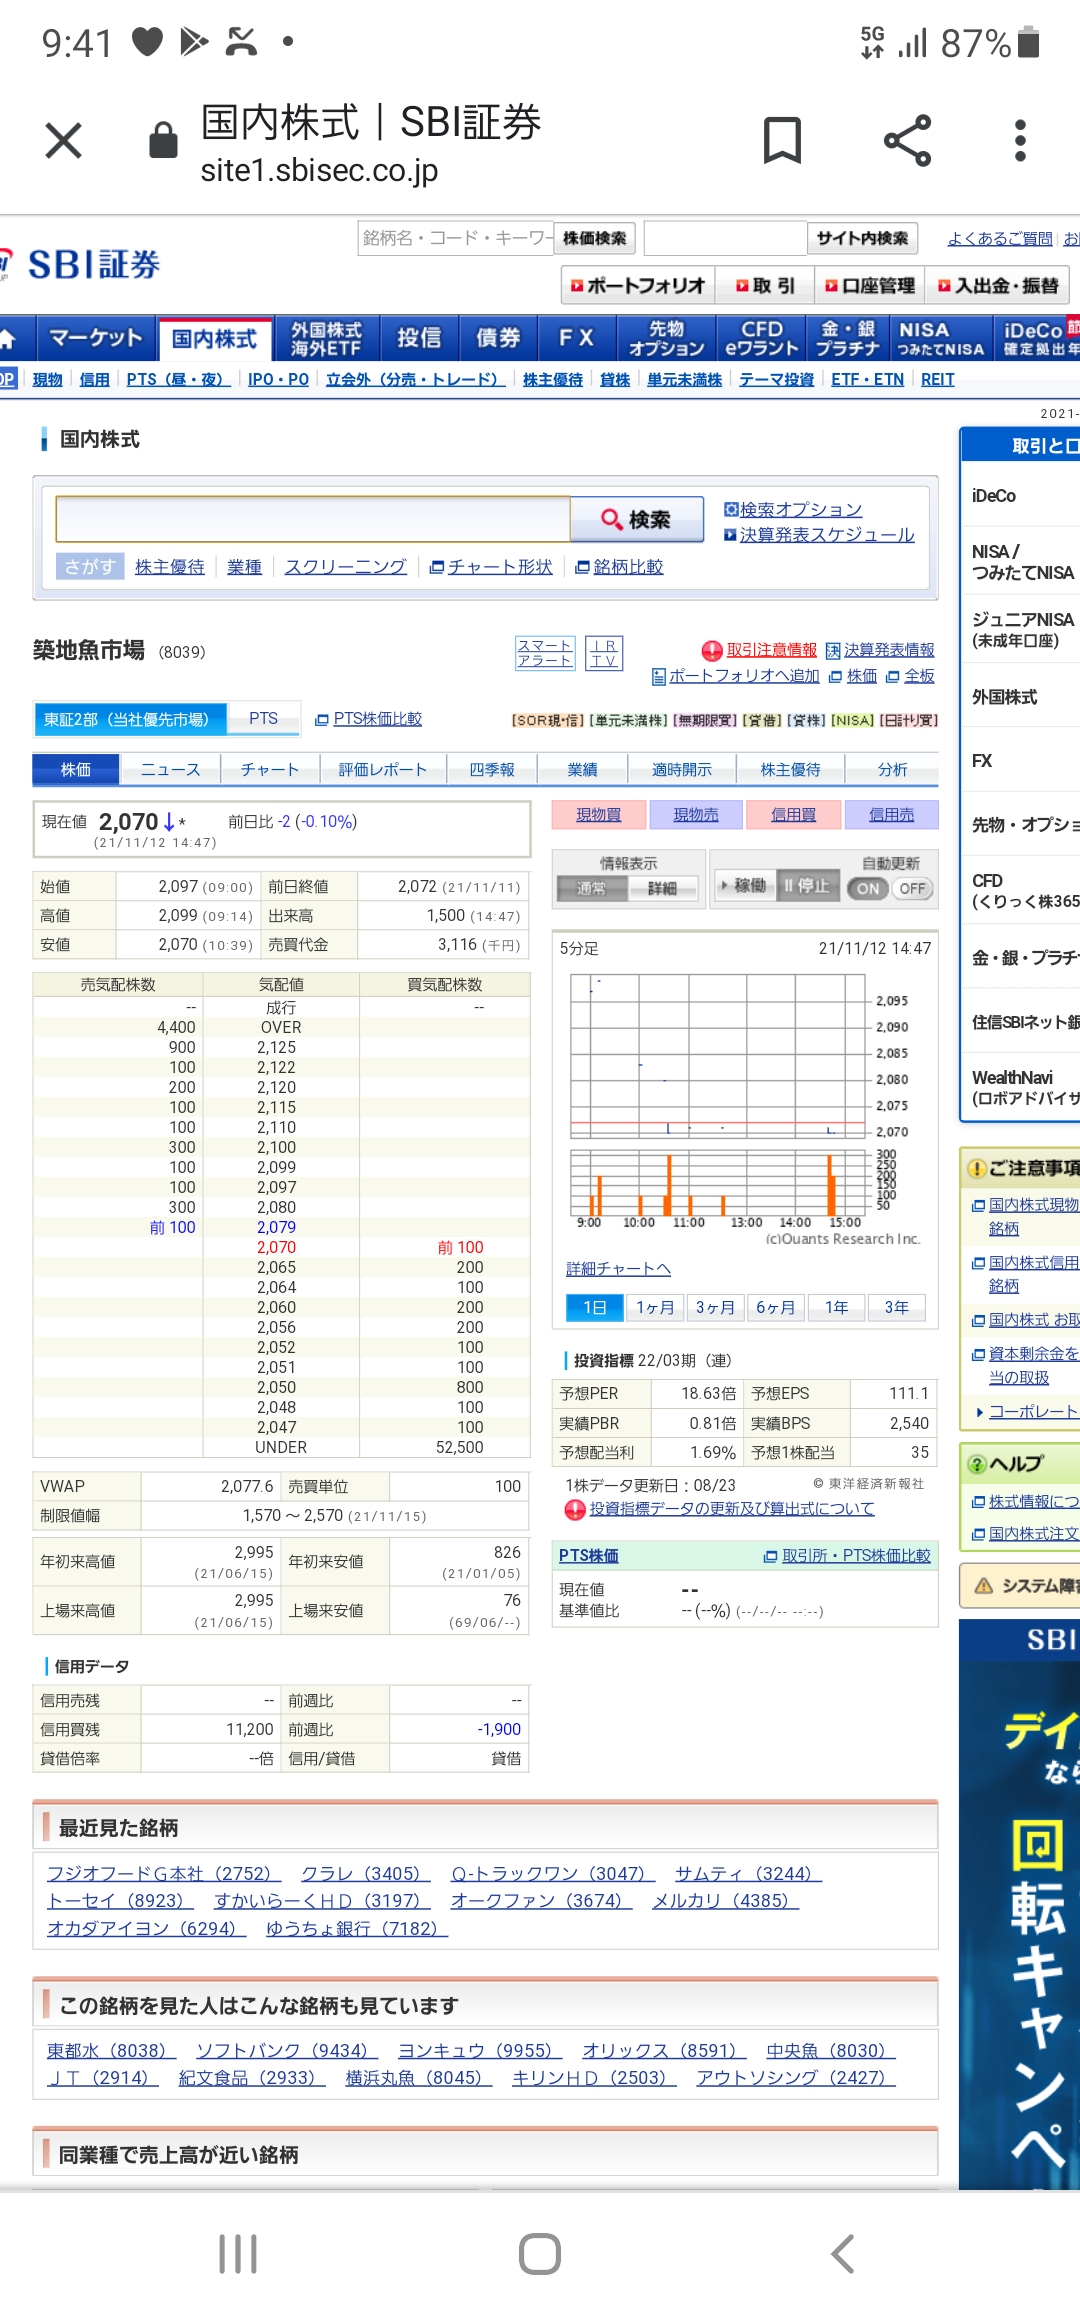The height and width of the screenshot is (2316, 1080).
Task: Click 銘柄名・コード・キーワード input field
Action: (456, 238)
